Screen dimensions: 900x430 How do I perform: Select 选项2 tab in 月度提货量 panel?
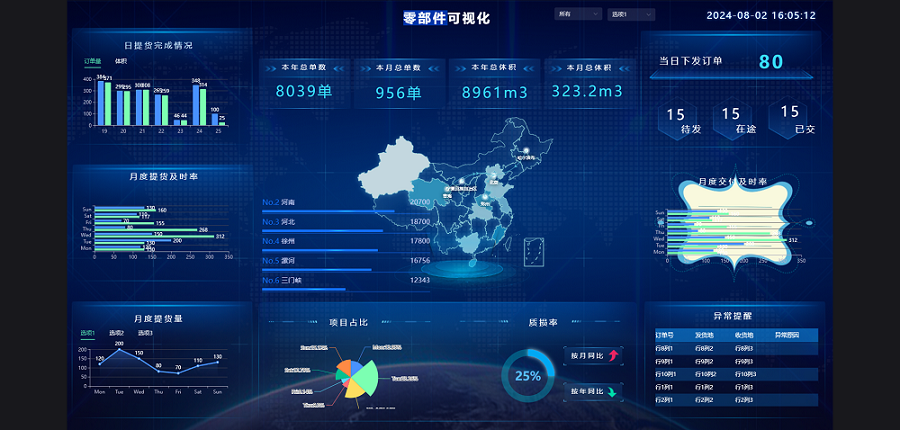pos(117,333)
